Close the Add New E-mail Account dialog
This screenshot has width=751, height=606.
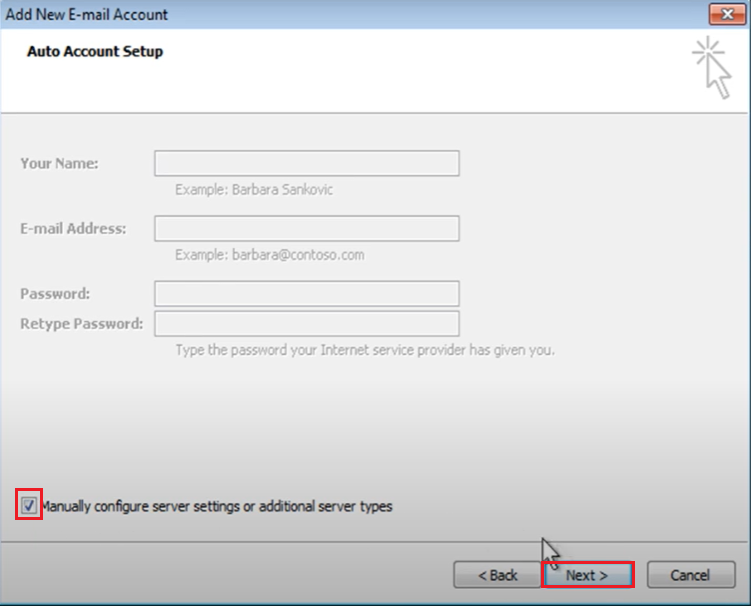[724, 14]
